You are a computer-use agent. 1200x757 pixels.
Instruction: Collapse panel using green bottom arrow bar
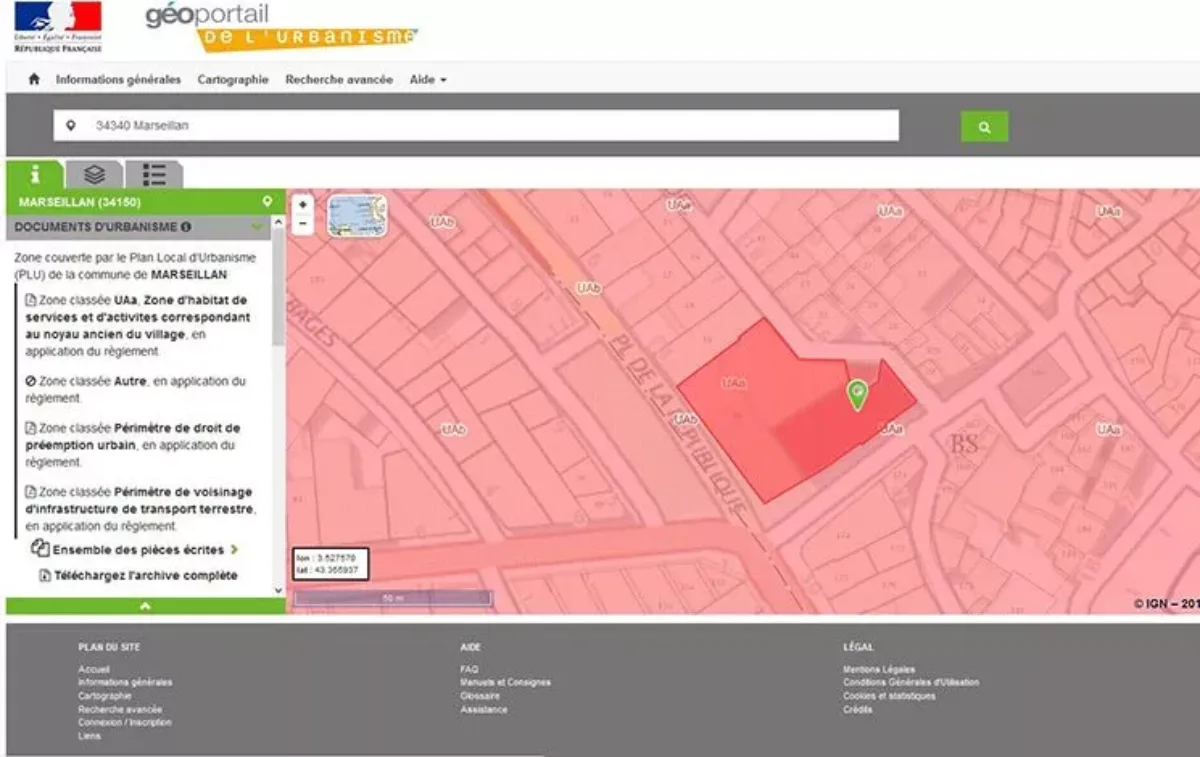145,606
